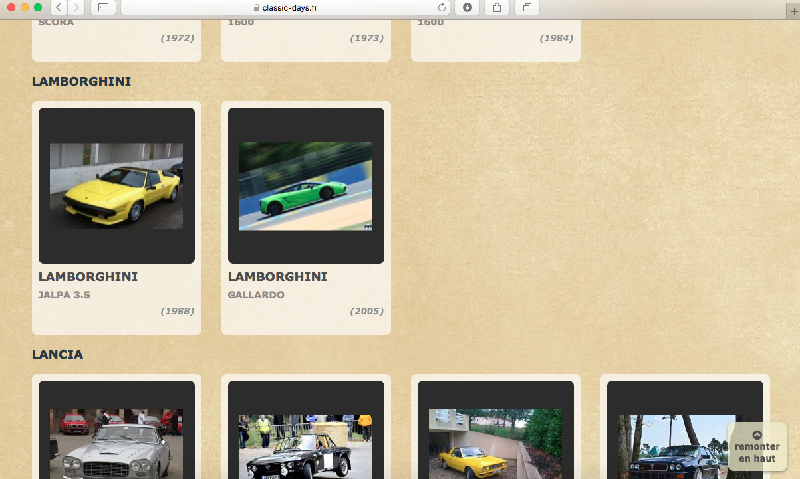
Task: Click the LANCIA section heading
Action: pyautogui.click(x=58, y=355)
